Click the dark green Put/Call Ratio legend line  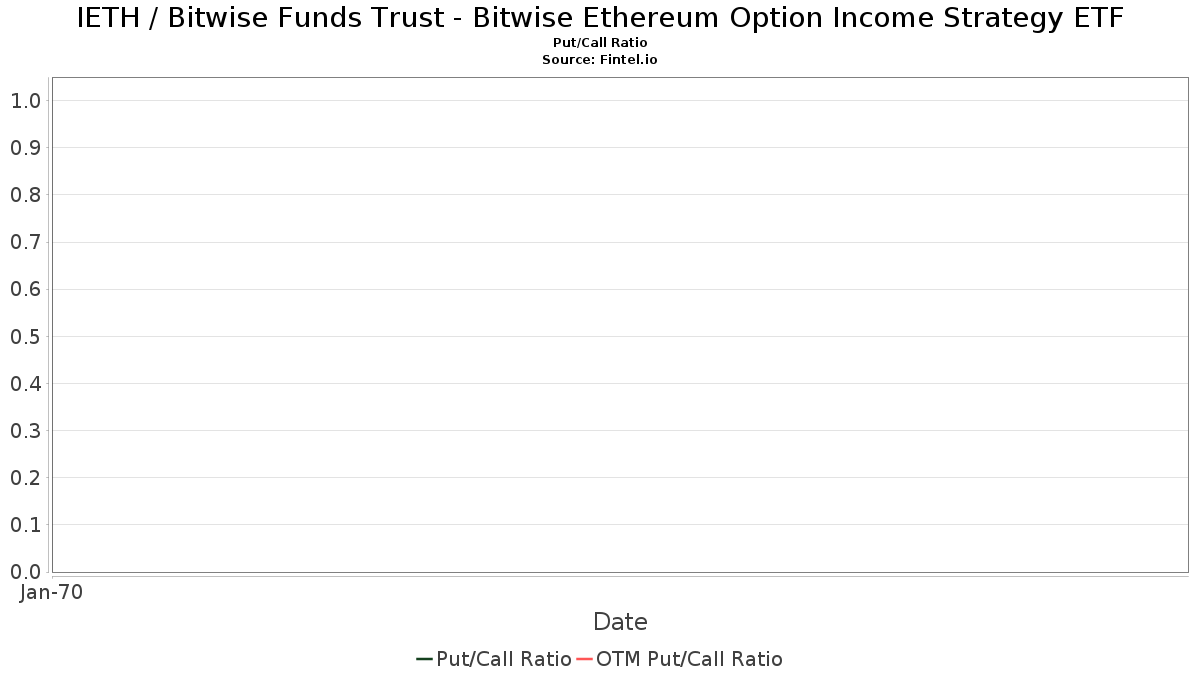[x=424, y=659]
